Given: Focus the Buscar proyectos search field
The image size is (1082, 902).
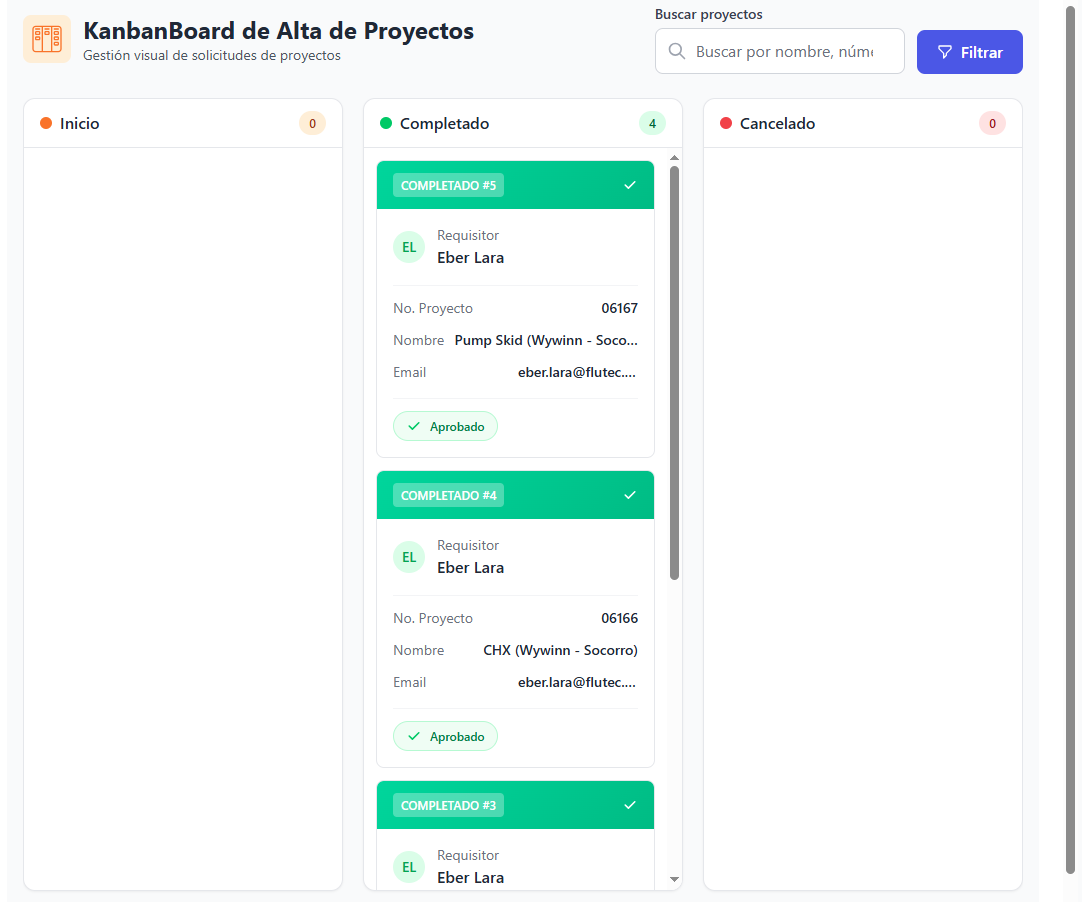Looking at the screenshot, I should (784, 51).
